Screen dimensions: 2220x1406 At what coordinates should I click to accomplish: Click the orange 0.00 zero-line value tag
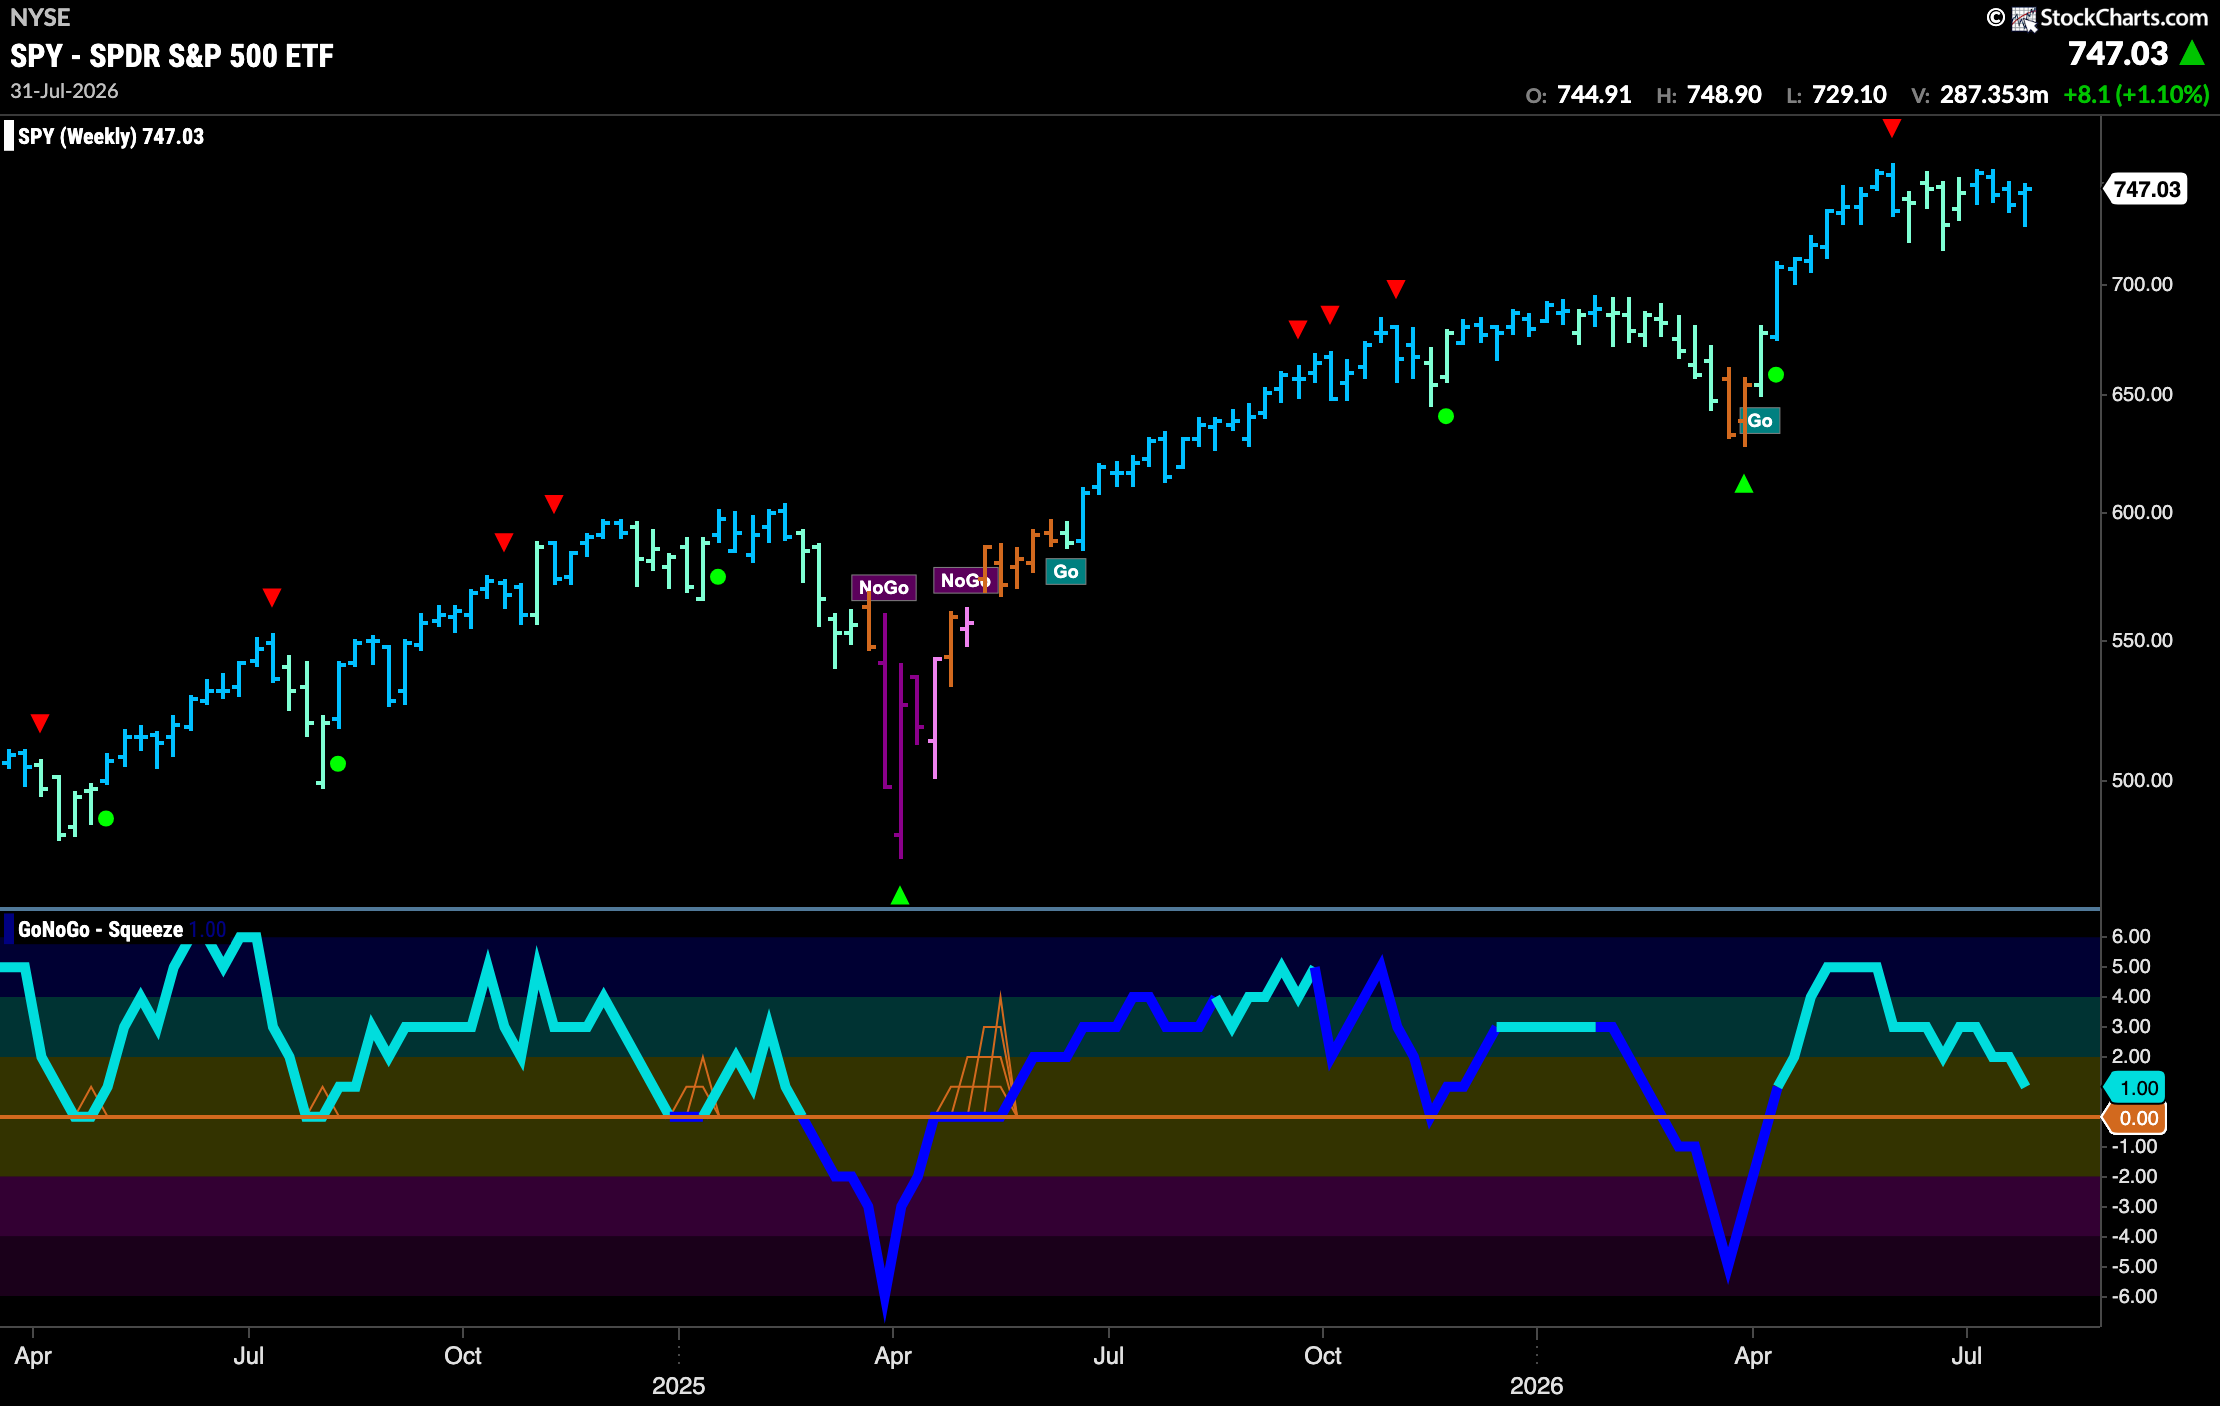[x=2137, y=1118]
